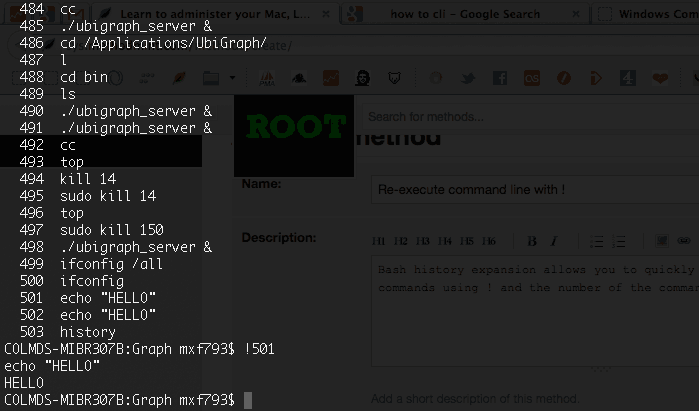The height and width of the screenshot is (411, 699).
Task: Select terminal line '494 kill 14'
Action: 68,179
